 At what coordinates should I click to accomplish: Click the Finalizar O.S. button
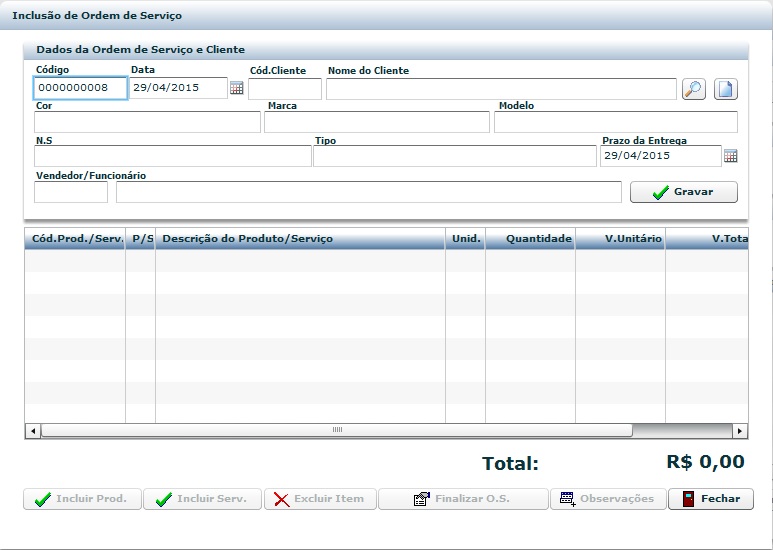pos(463,499)
